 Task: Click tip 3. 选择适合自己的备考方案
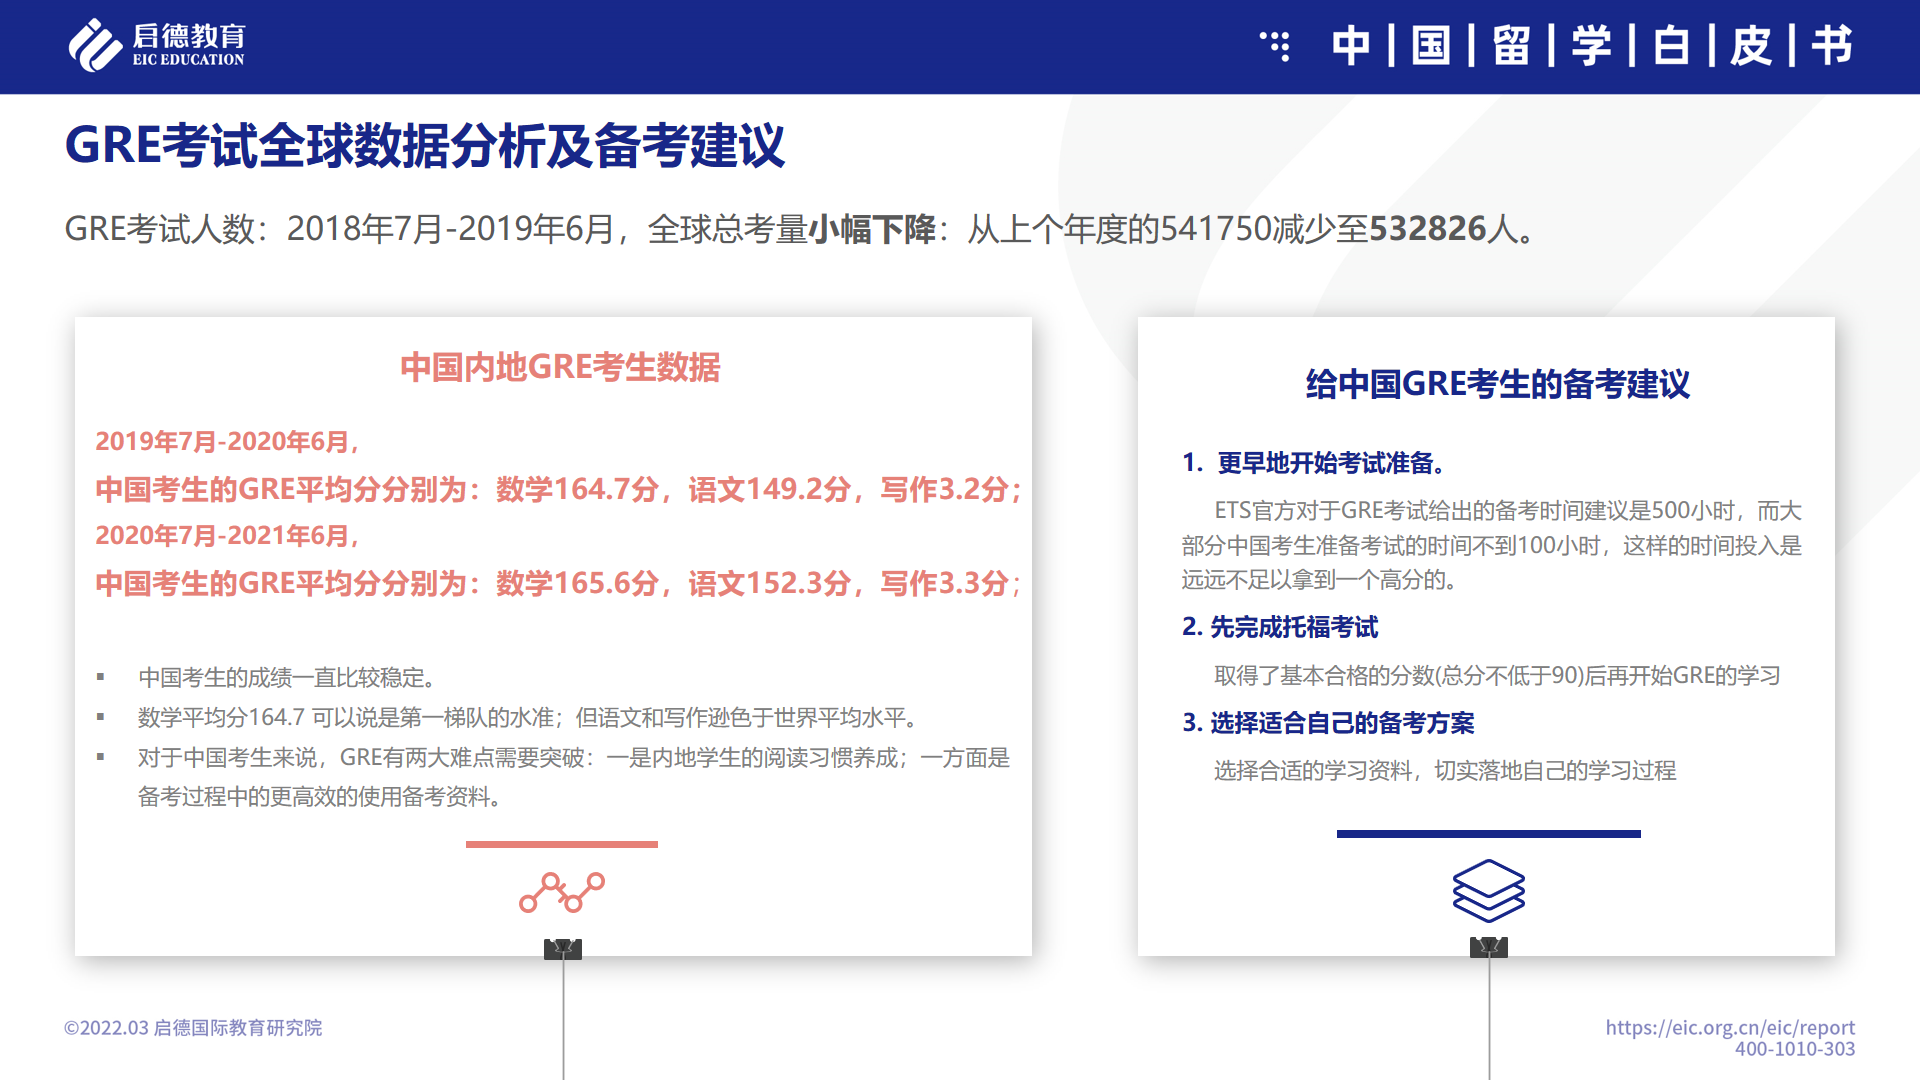1328,723
